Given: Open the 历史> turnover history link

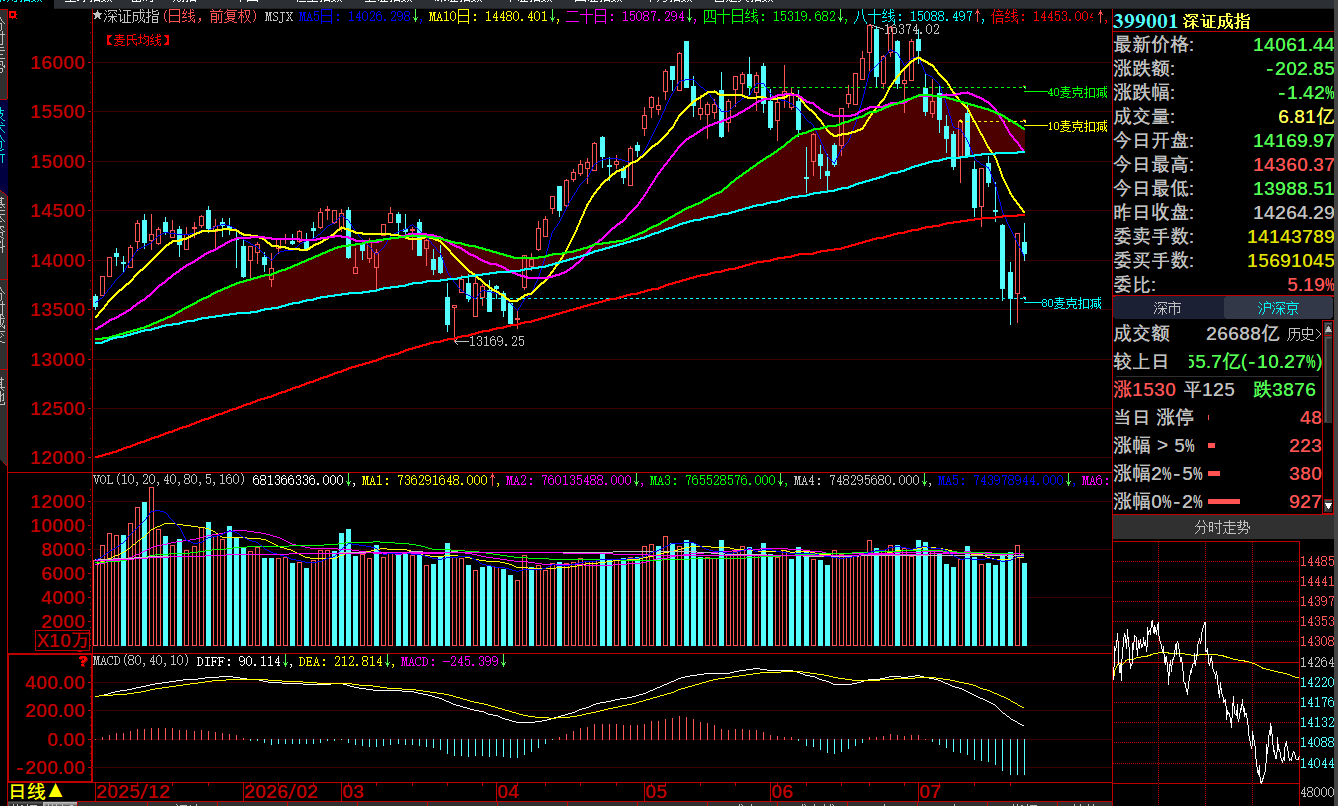Looking at the screenshot, I should (1303, 334).
